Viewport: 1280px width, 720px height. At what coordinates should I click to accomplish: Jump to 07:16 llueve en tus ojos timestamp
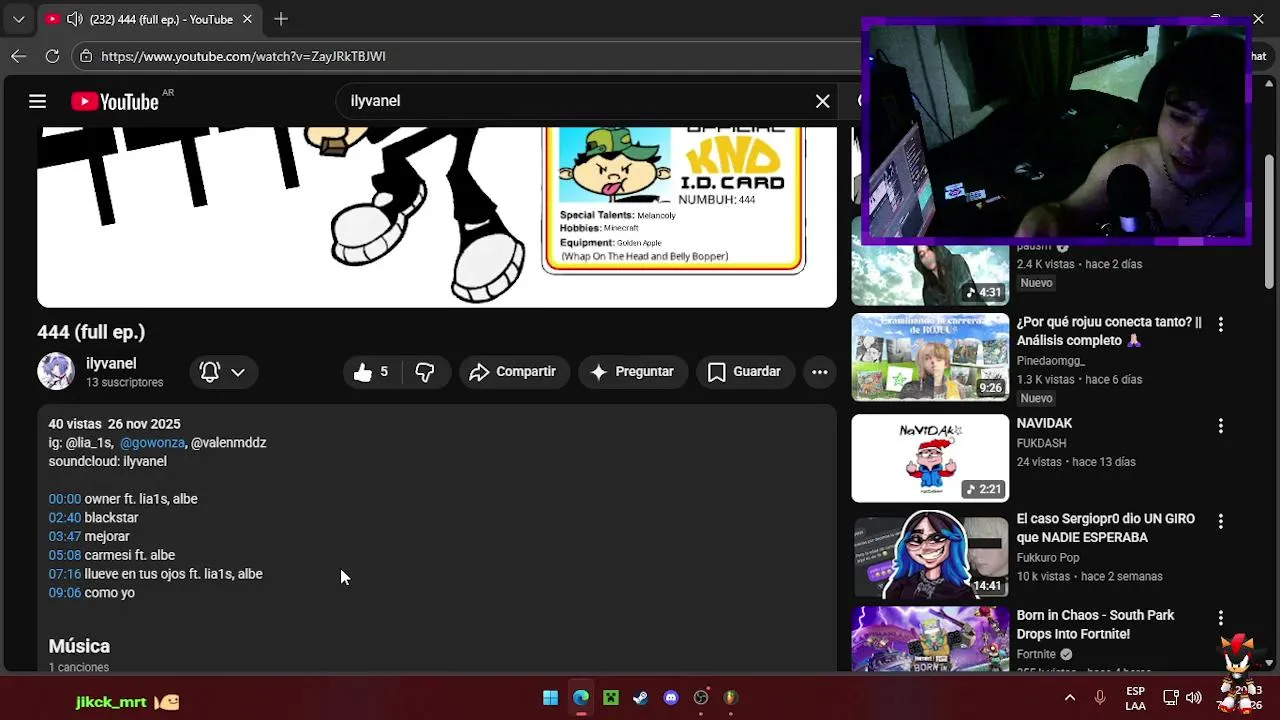[65, 574]
